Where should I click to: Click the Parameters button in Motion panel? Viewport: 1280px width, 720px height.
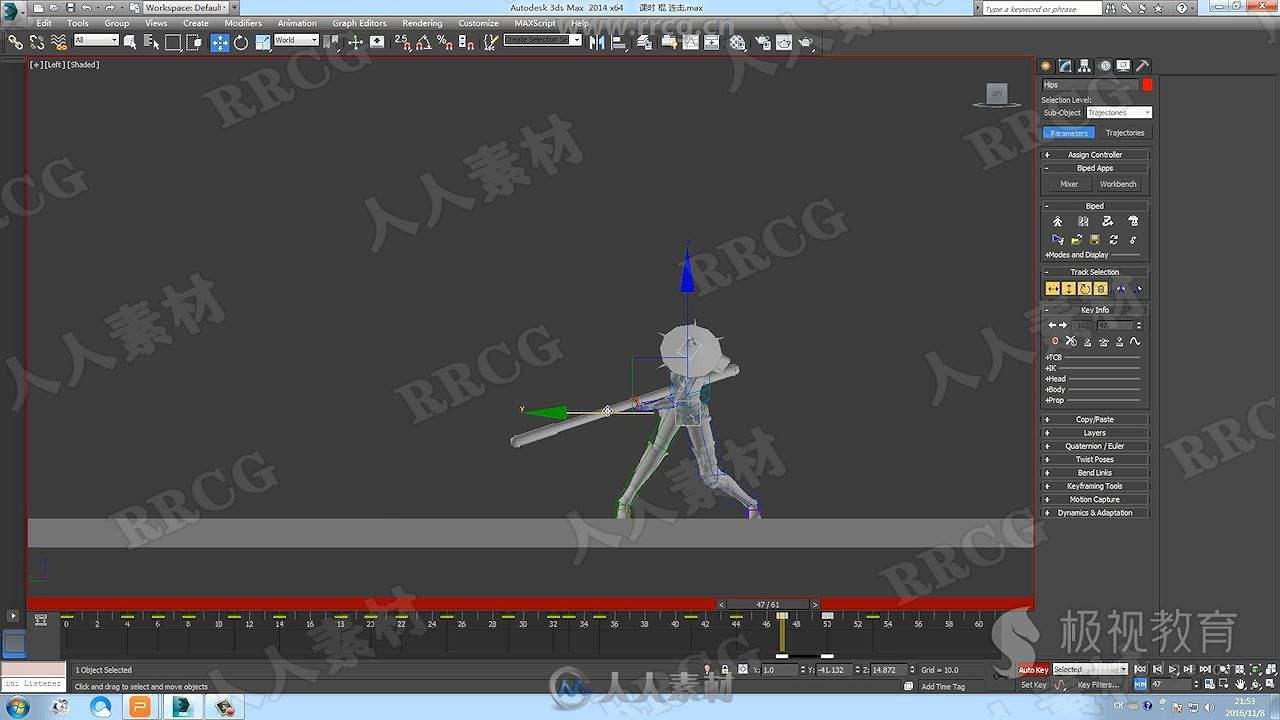pos(1069,133)
